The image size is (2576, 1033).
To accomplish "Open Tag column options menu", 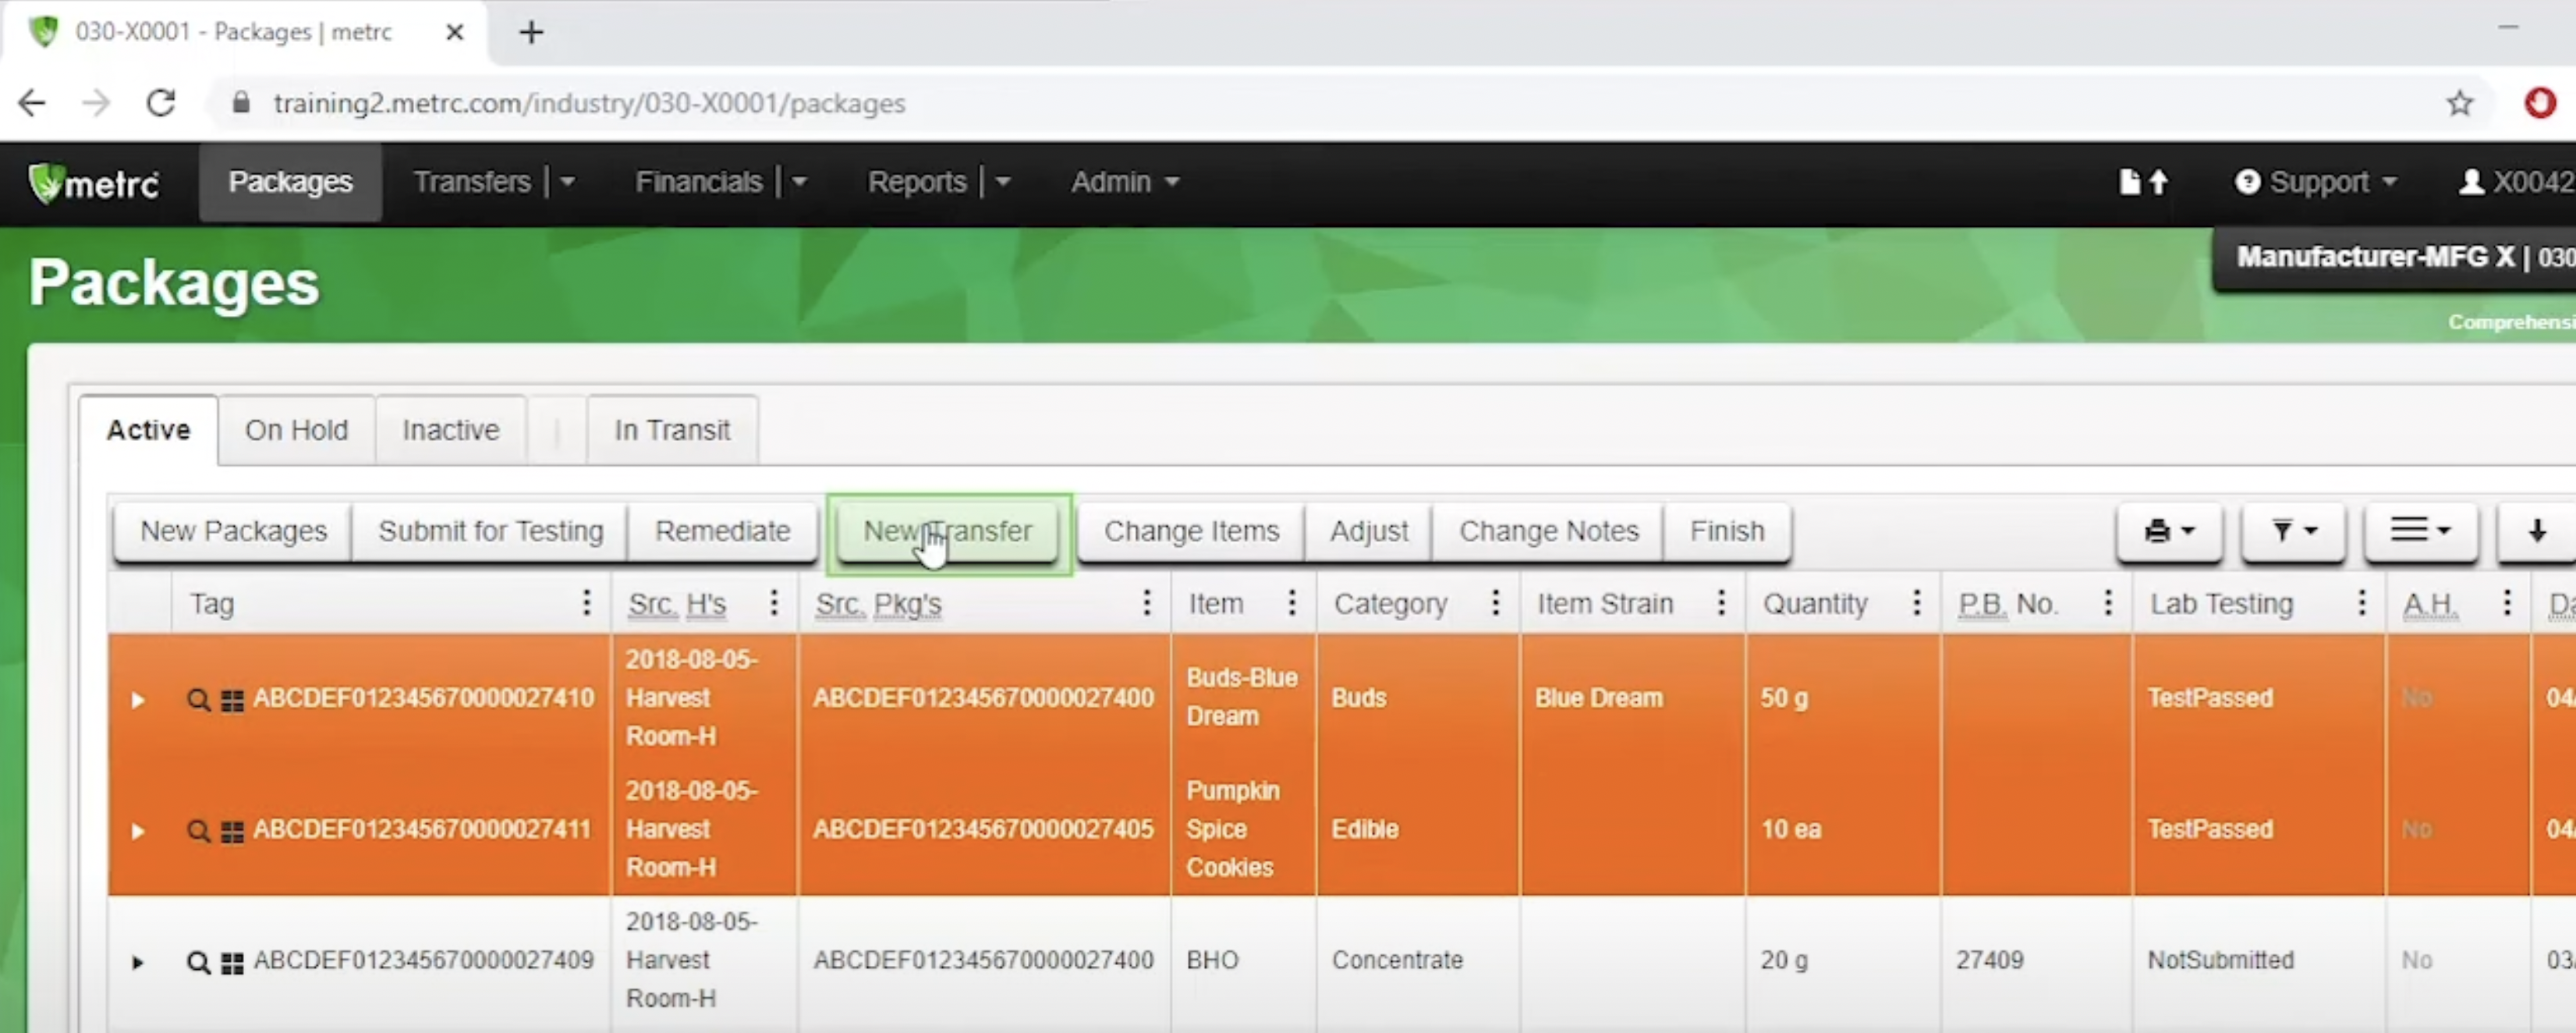I will [x=586, y=603].
